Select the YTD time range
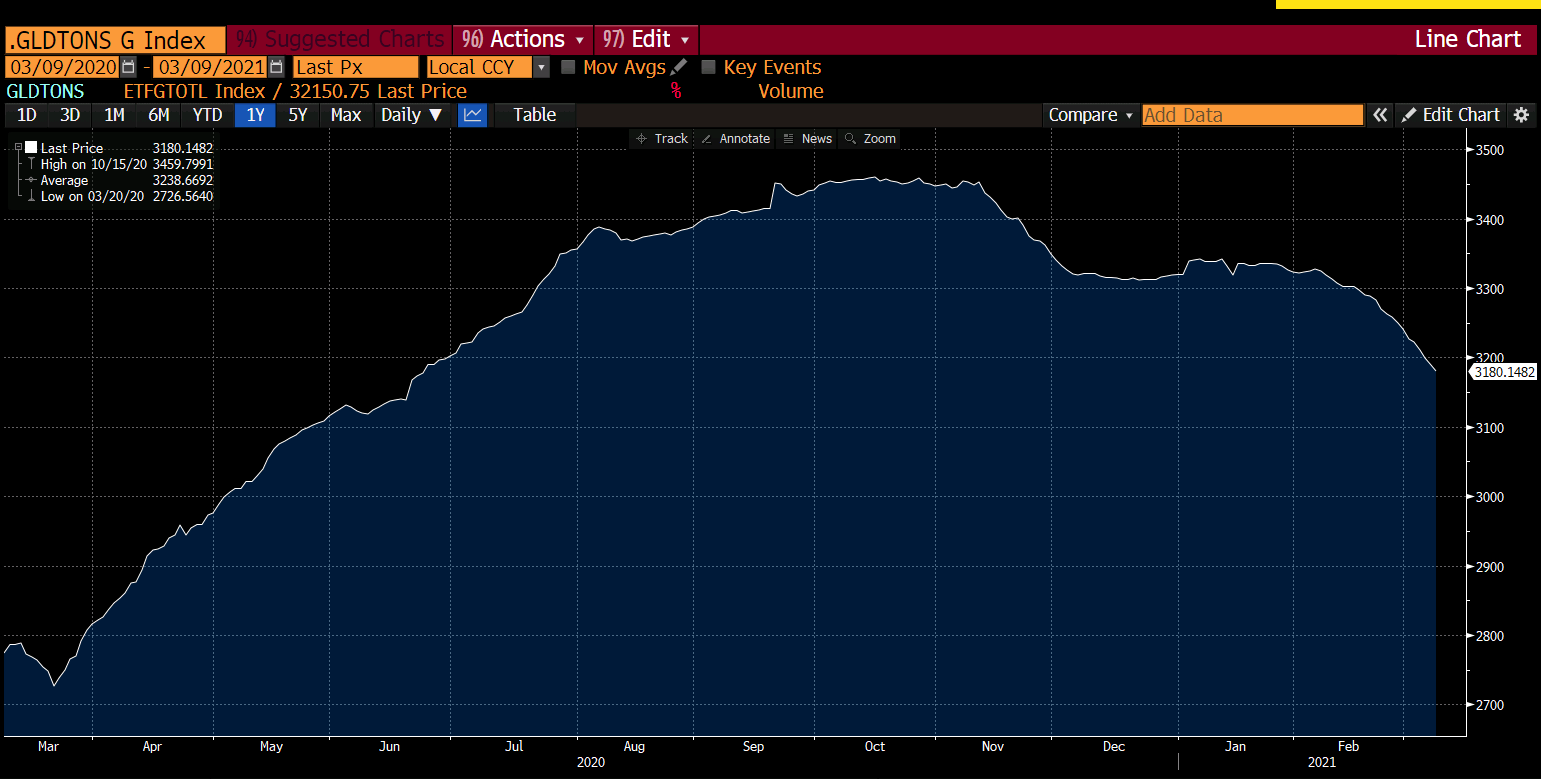The image size is (1541, 779). point(207,115)
